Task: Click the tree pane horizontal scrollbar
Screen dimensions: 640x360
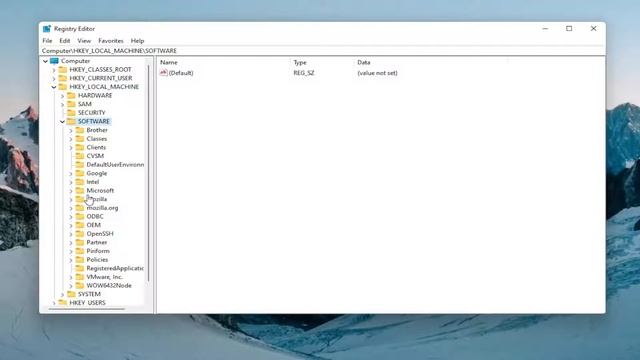Action: (x=87, y=309)
